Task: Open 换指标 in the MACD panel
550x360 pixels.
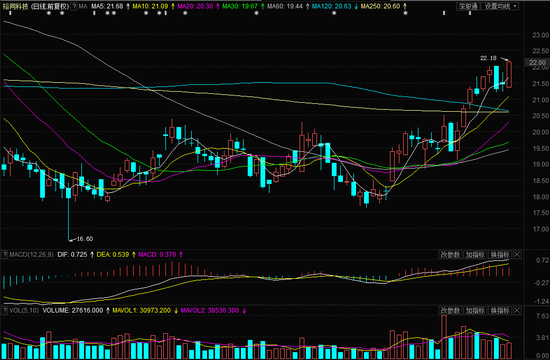Action: 500,255
